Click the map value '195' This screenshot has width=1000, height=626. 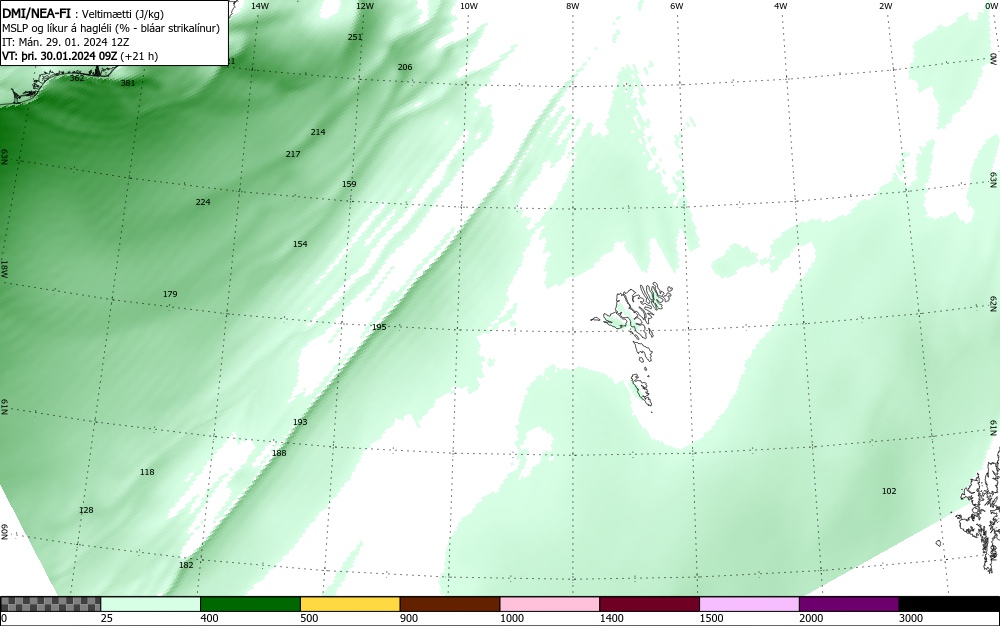[379, 327]
